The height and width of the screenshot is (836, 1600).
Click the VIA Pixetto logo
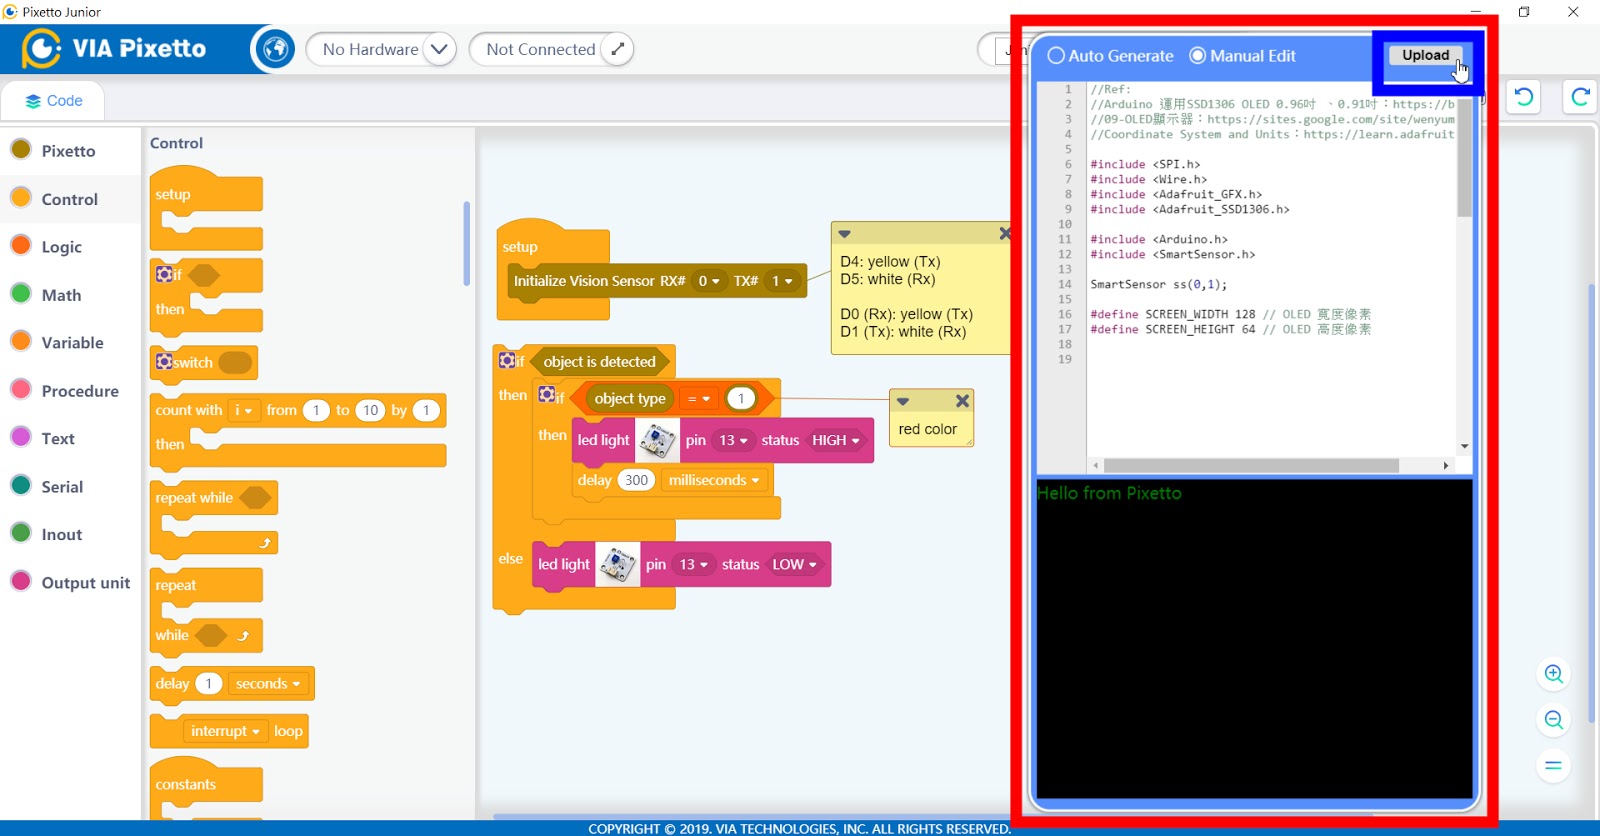point(114,48)
